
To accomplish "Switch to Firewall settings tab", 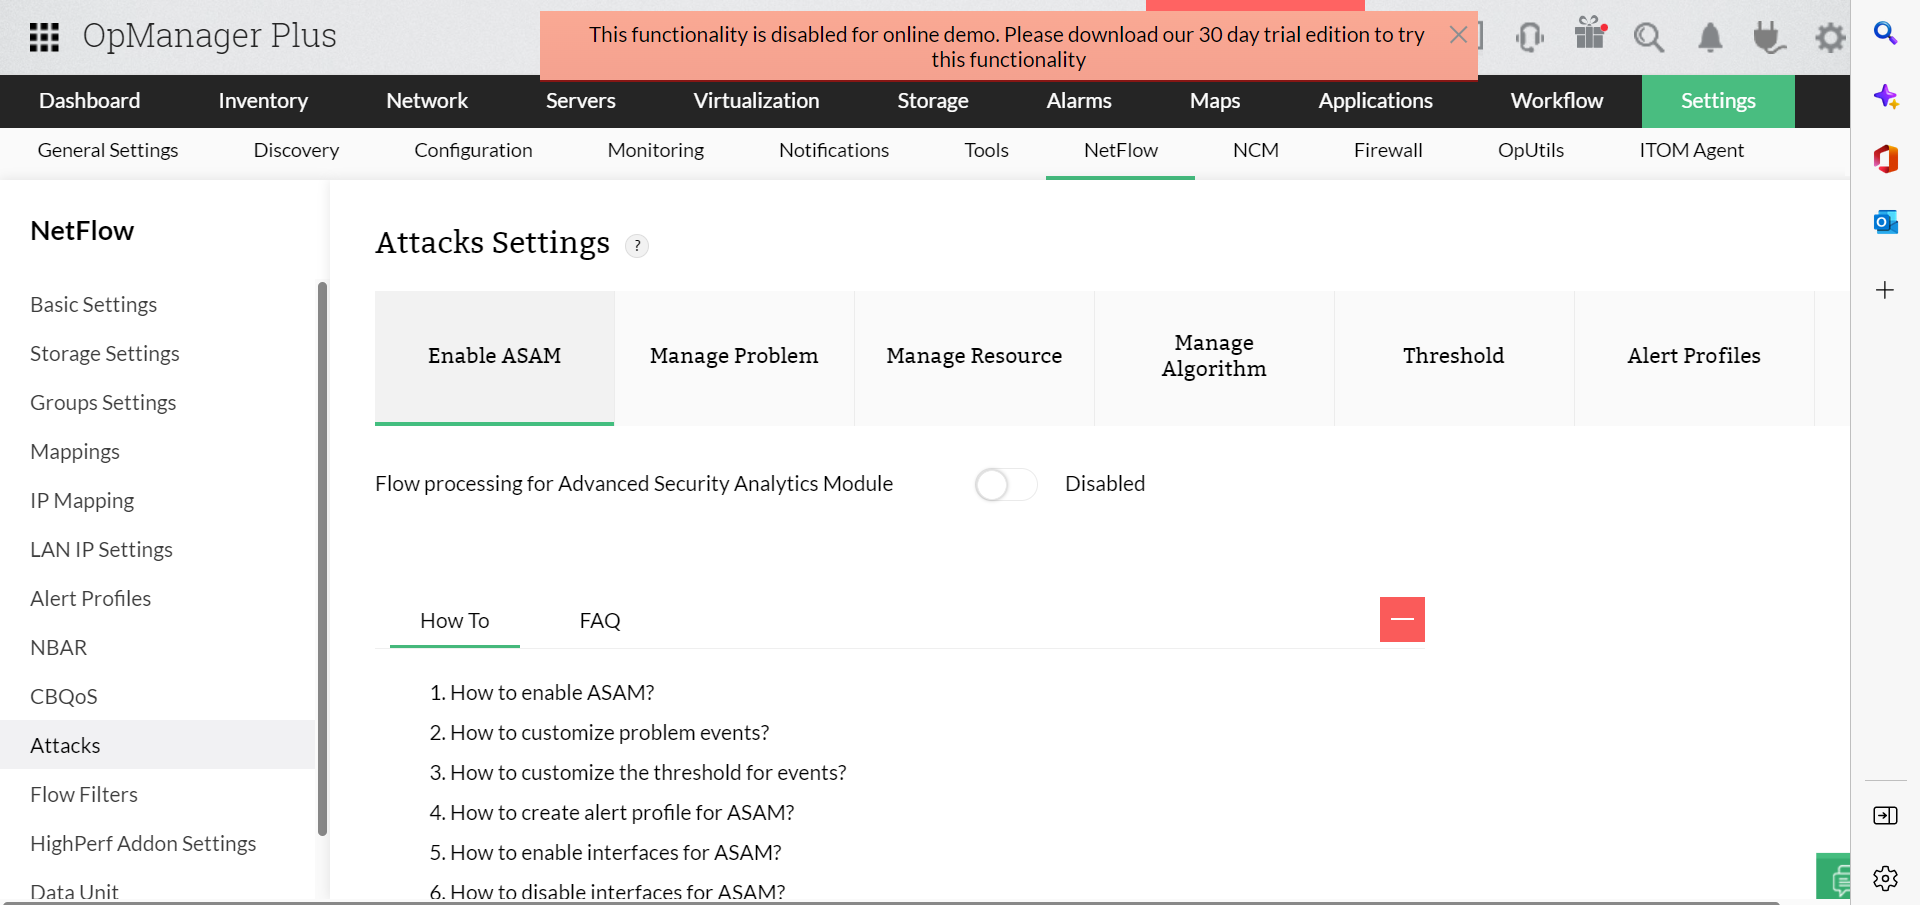I will pos(1388,151).
